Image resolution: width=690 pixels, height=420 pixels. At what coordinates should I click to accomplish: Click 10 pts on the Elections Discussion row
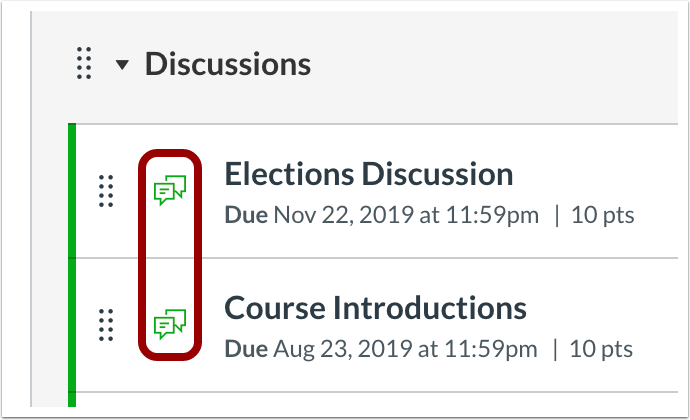(x=602, y=215)
